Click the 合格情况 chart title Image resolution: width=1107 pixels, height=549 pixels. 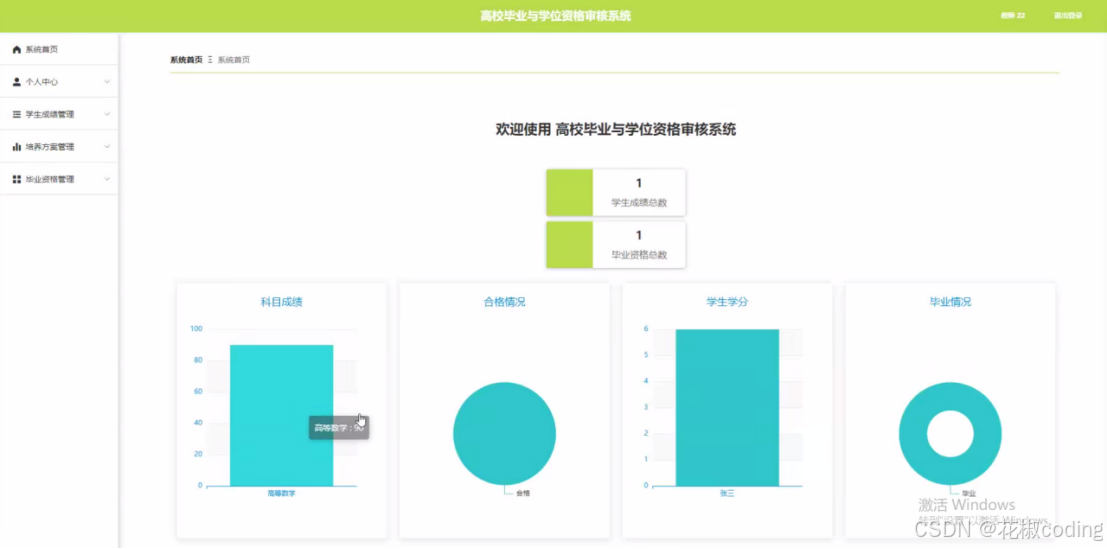[x=504, y=302]
